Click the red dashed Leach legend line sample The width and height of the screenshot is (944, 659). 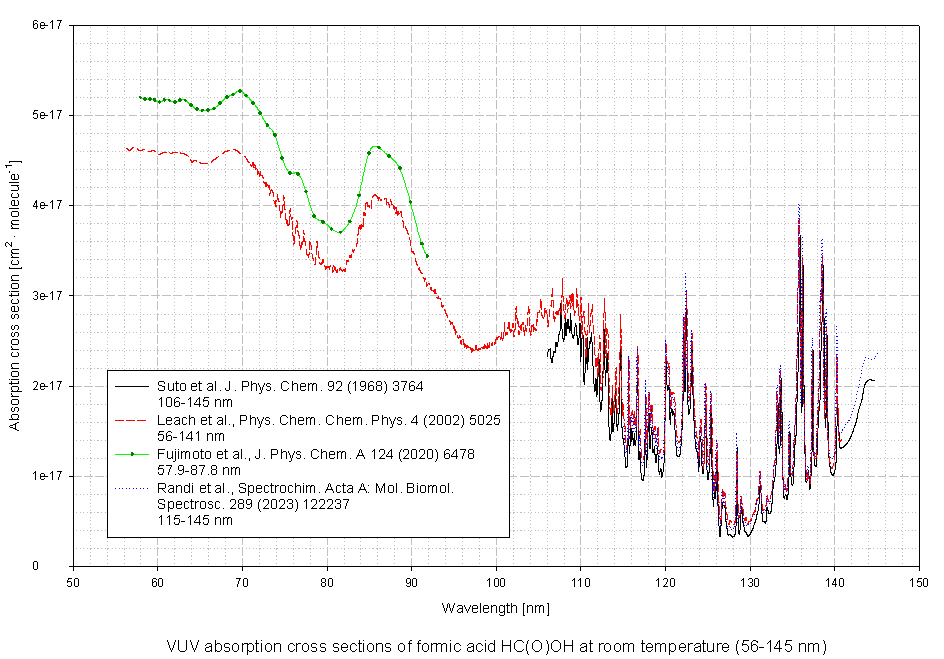click(x=132, y=420)
